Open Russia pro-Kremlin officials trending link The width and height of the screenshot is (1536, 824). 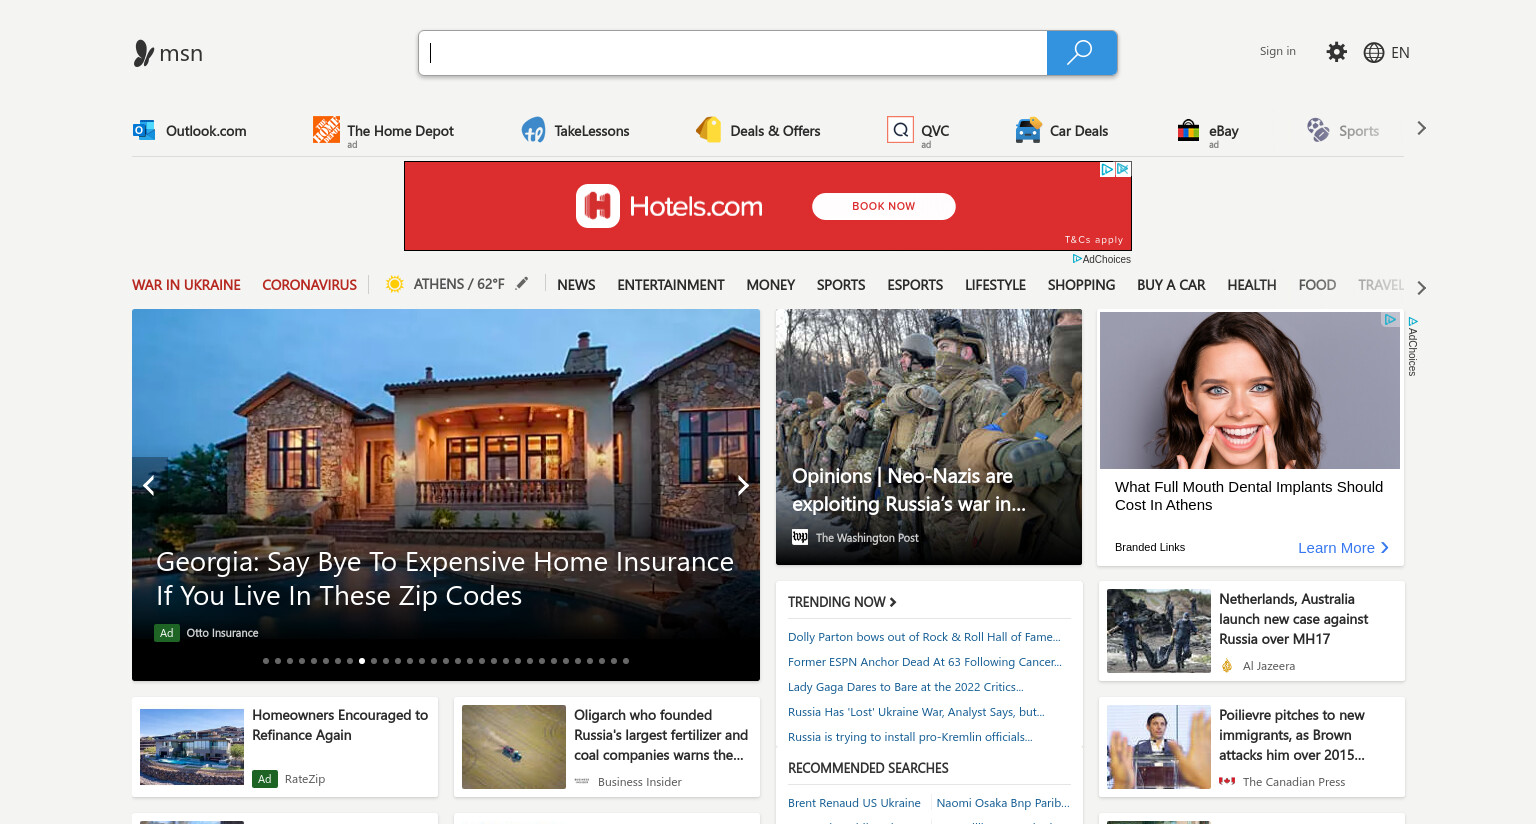pos(910,737)
